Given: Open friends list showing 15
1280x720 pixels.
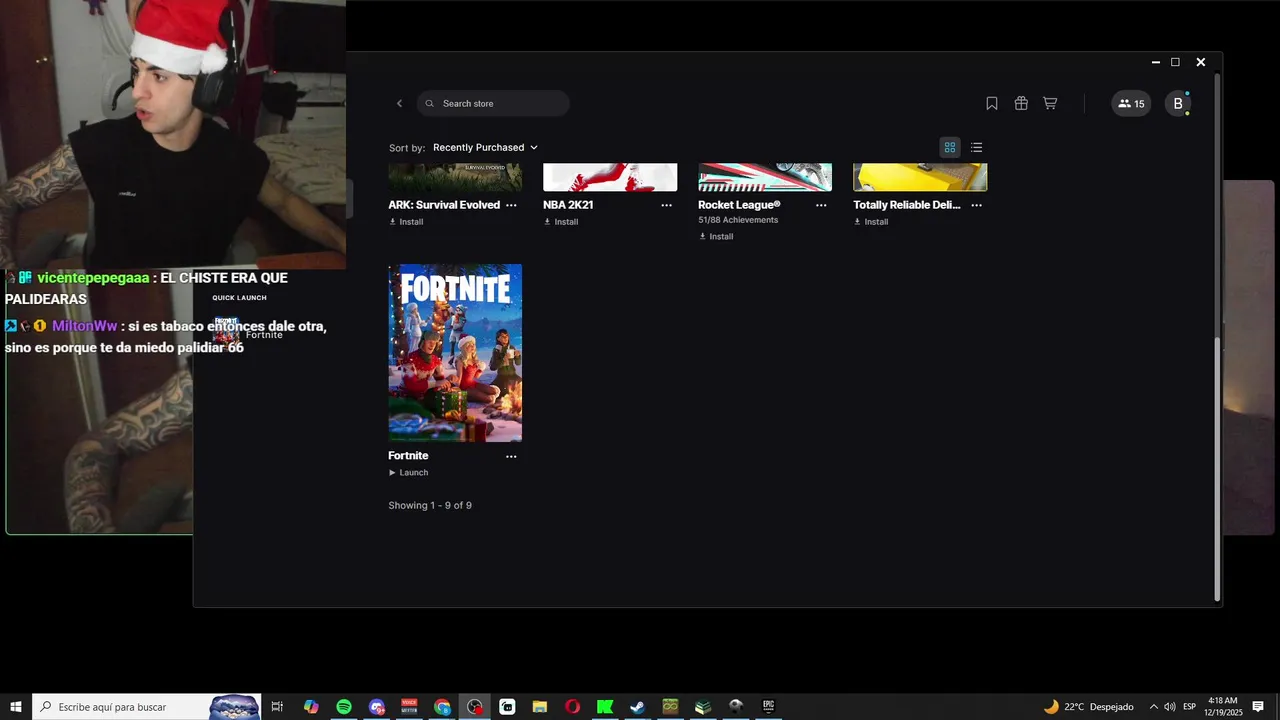Looking at the screenshot, I should pyautogui.click(x=1131, y=103).
